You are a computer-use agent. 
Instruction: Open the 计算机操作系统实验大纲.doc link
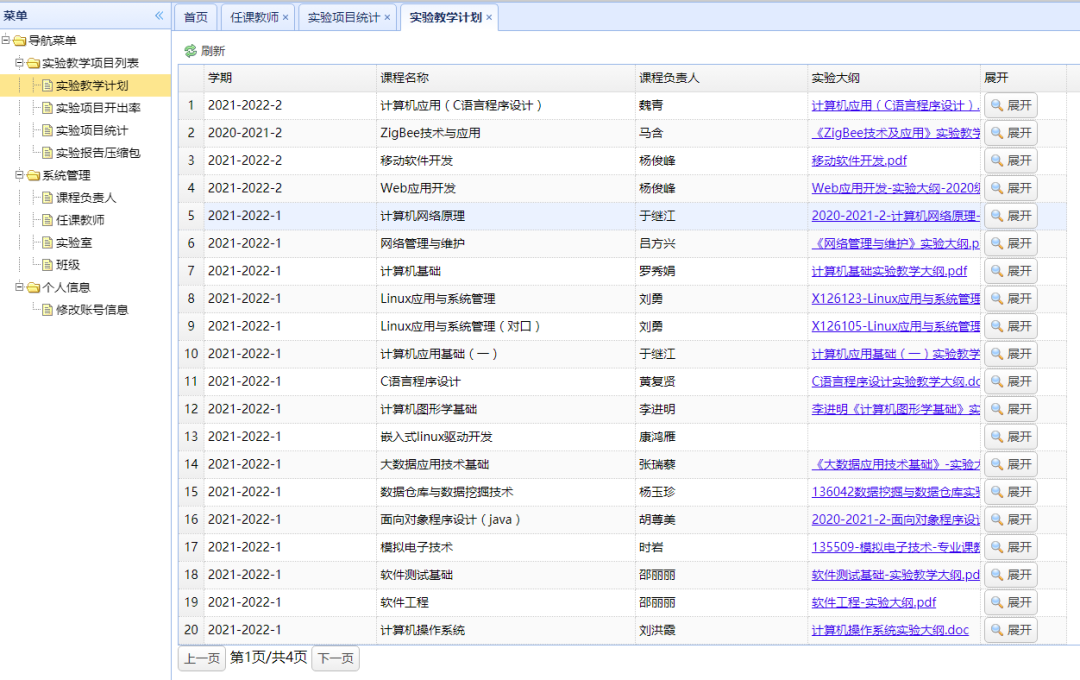(x=890, y=630)
